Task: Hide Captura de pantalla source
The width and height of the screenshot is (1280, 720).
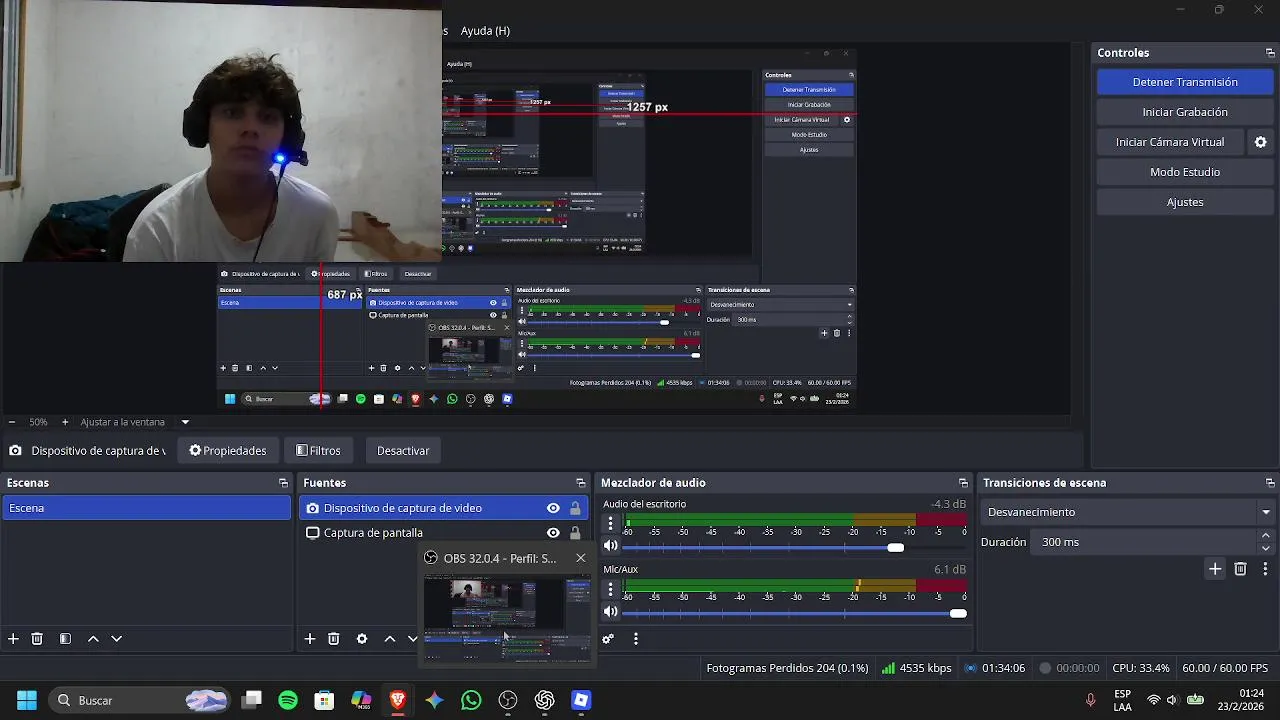Action: point(553,533)
